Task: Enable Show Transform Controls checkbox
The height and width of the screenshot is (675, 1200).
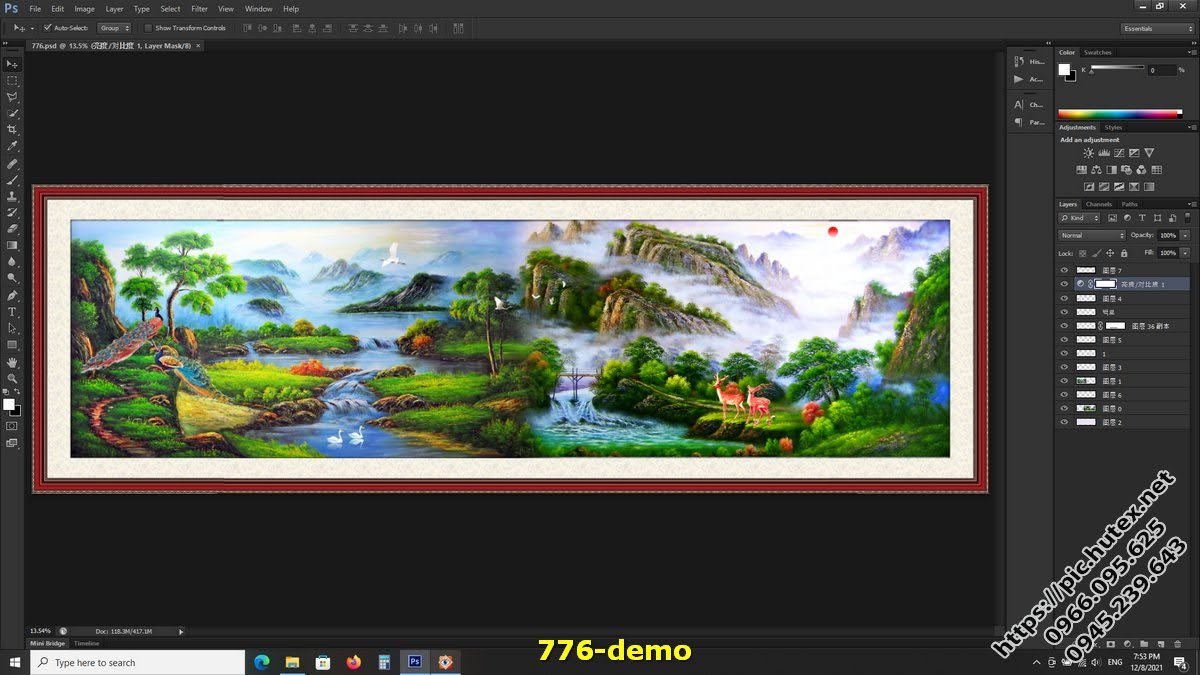Action: point(148,28)
